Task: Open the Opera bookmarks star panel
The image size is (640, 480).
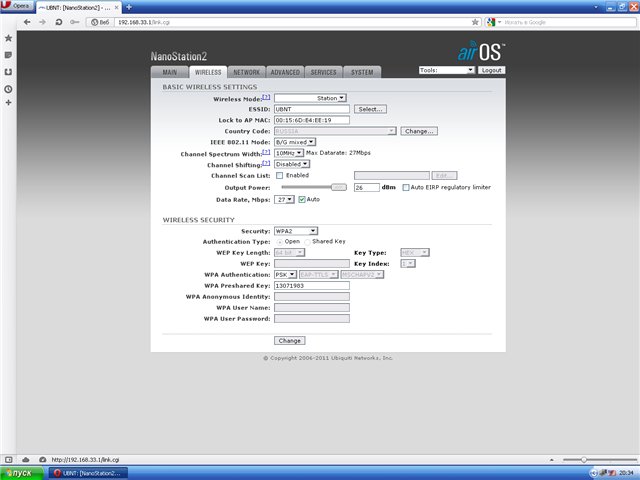Action: [8, 38]
